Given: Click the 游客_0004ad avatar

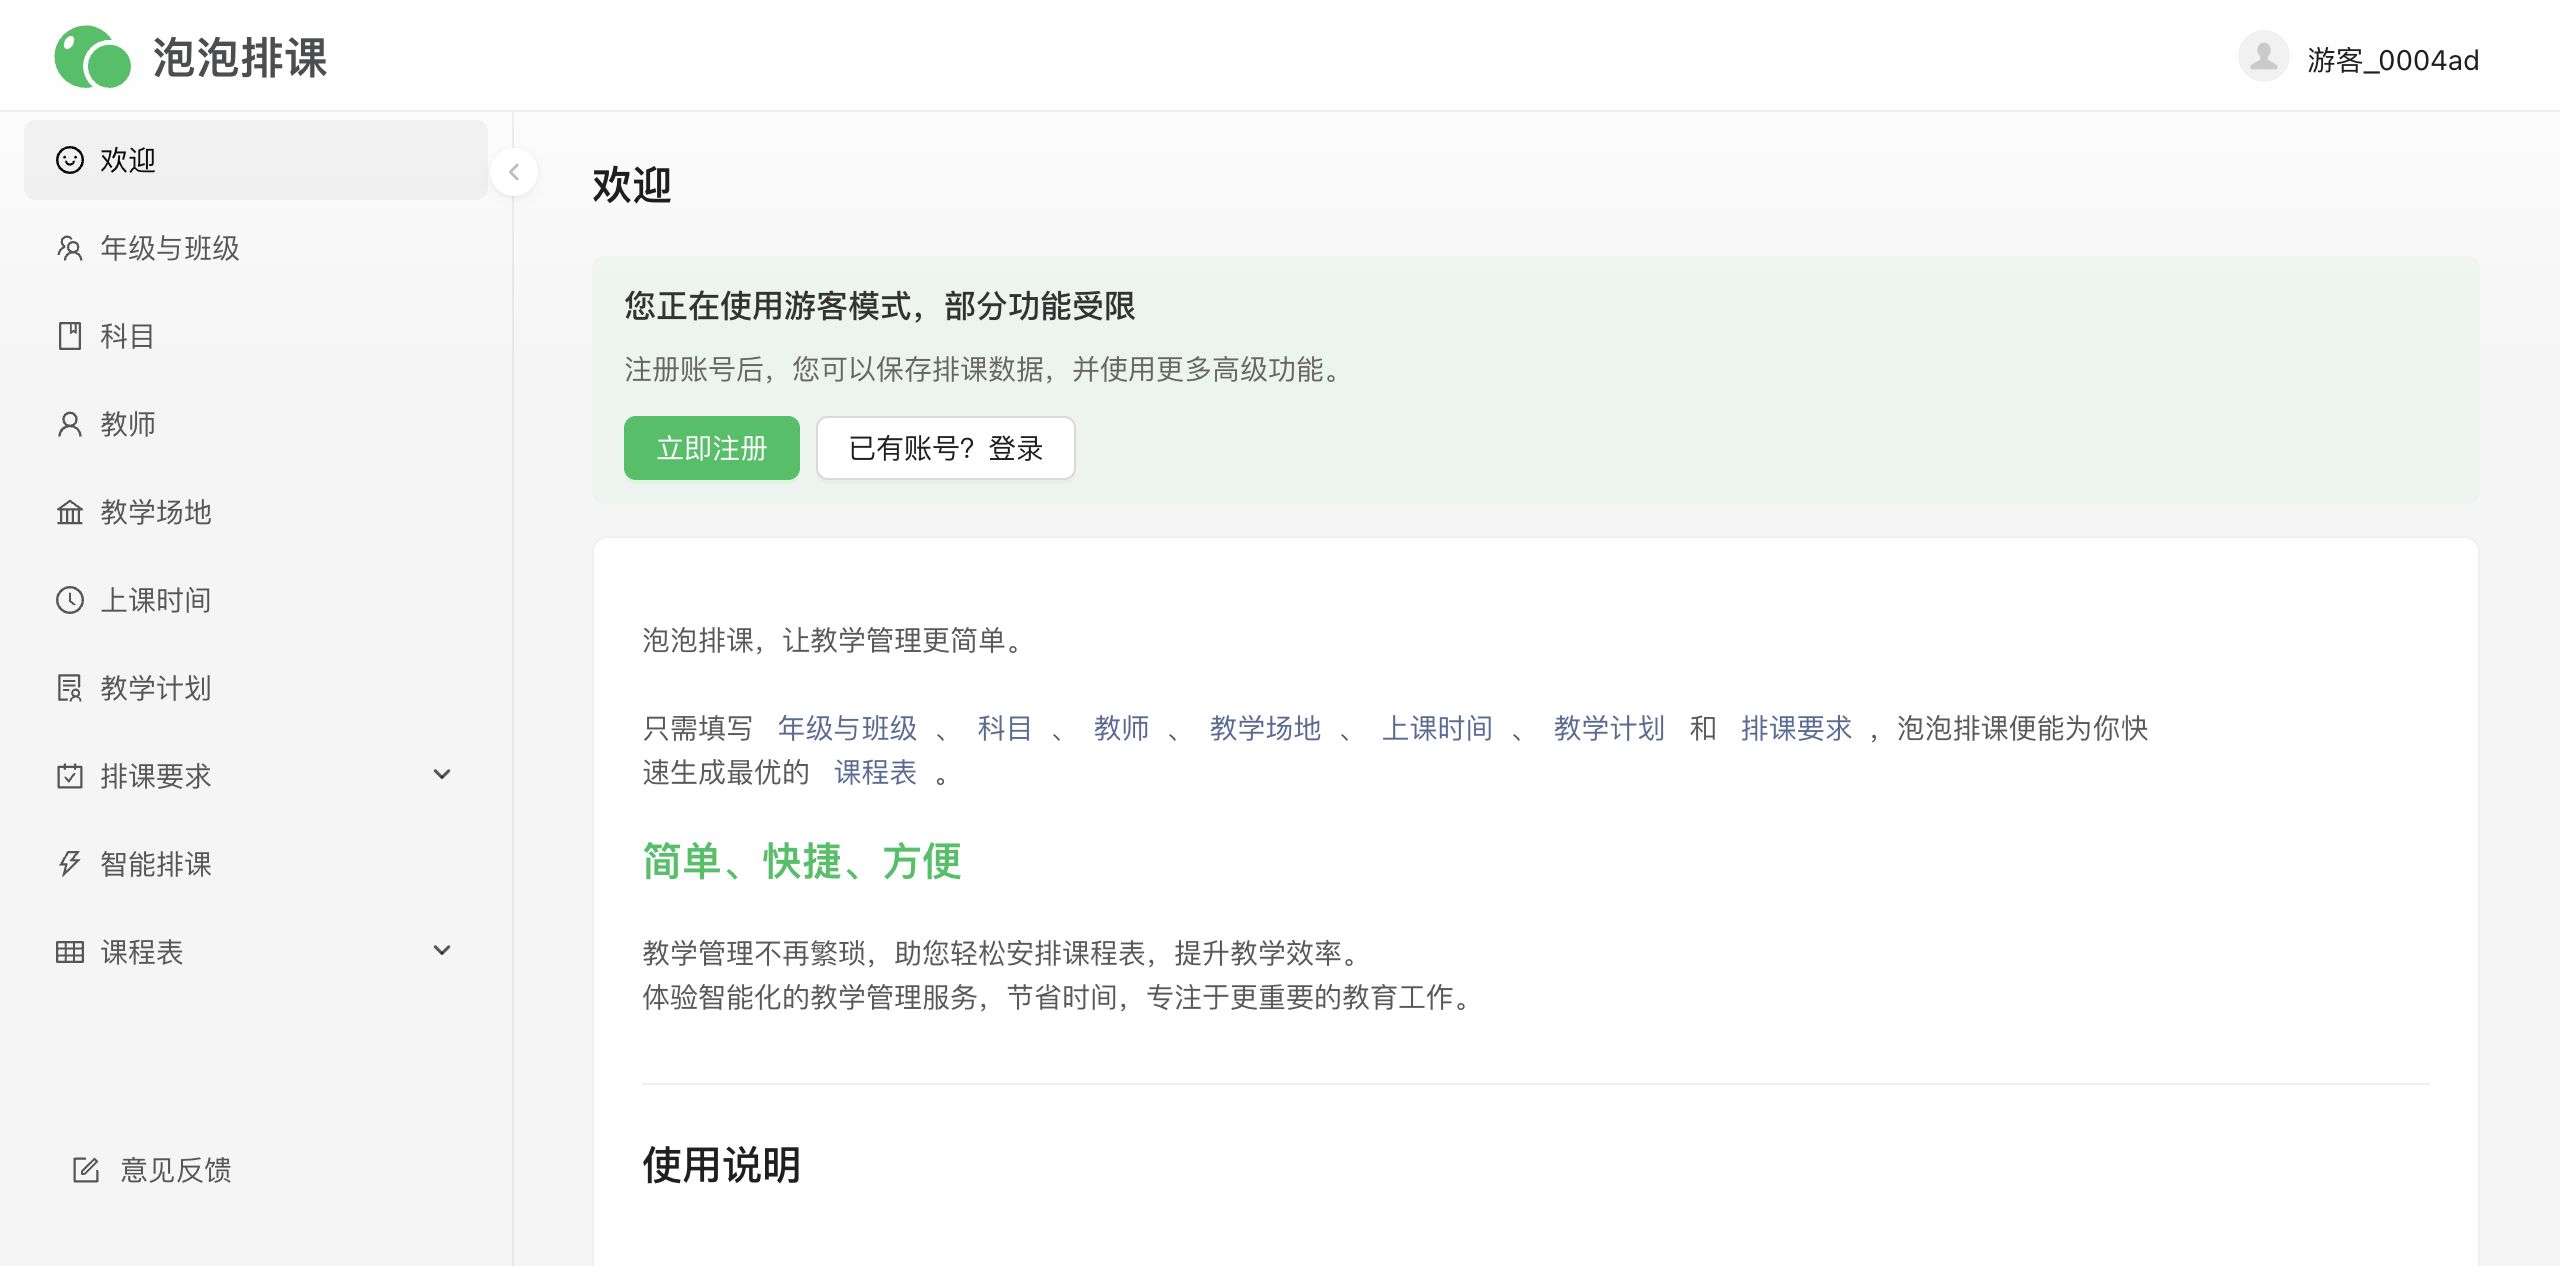Looking at the screenshot, I should coord(2263,57).
